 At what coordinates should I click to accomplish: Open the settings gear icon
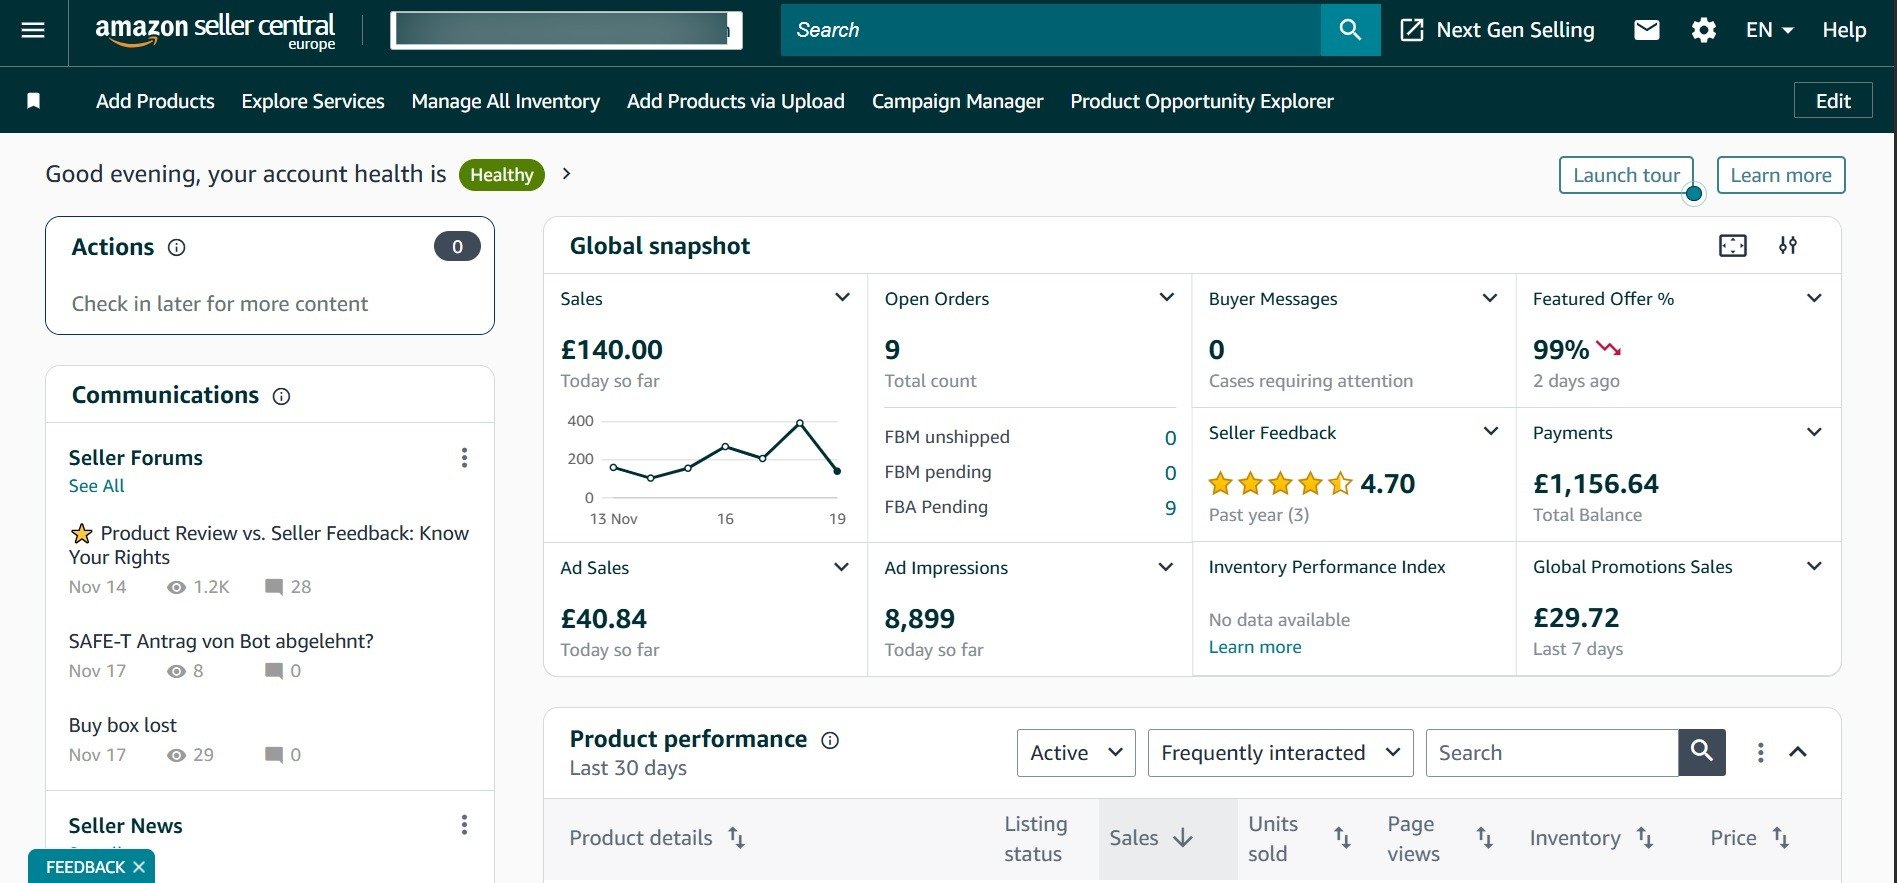pyautogui.click(x=1703, y=30)
